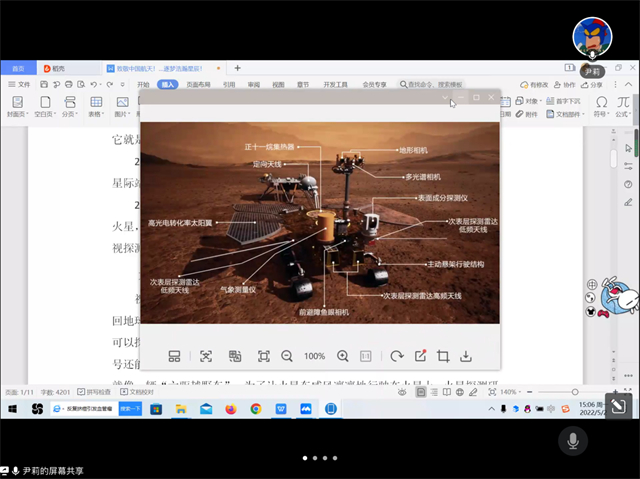Toggle 拼写检查 spell check in status bar
This screenshot has width=640, height=479.
click(x=94, y=392)
